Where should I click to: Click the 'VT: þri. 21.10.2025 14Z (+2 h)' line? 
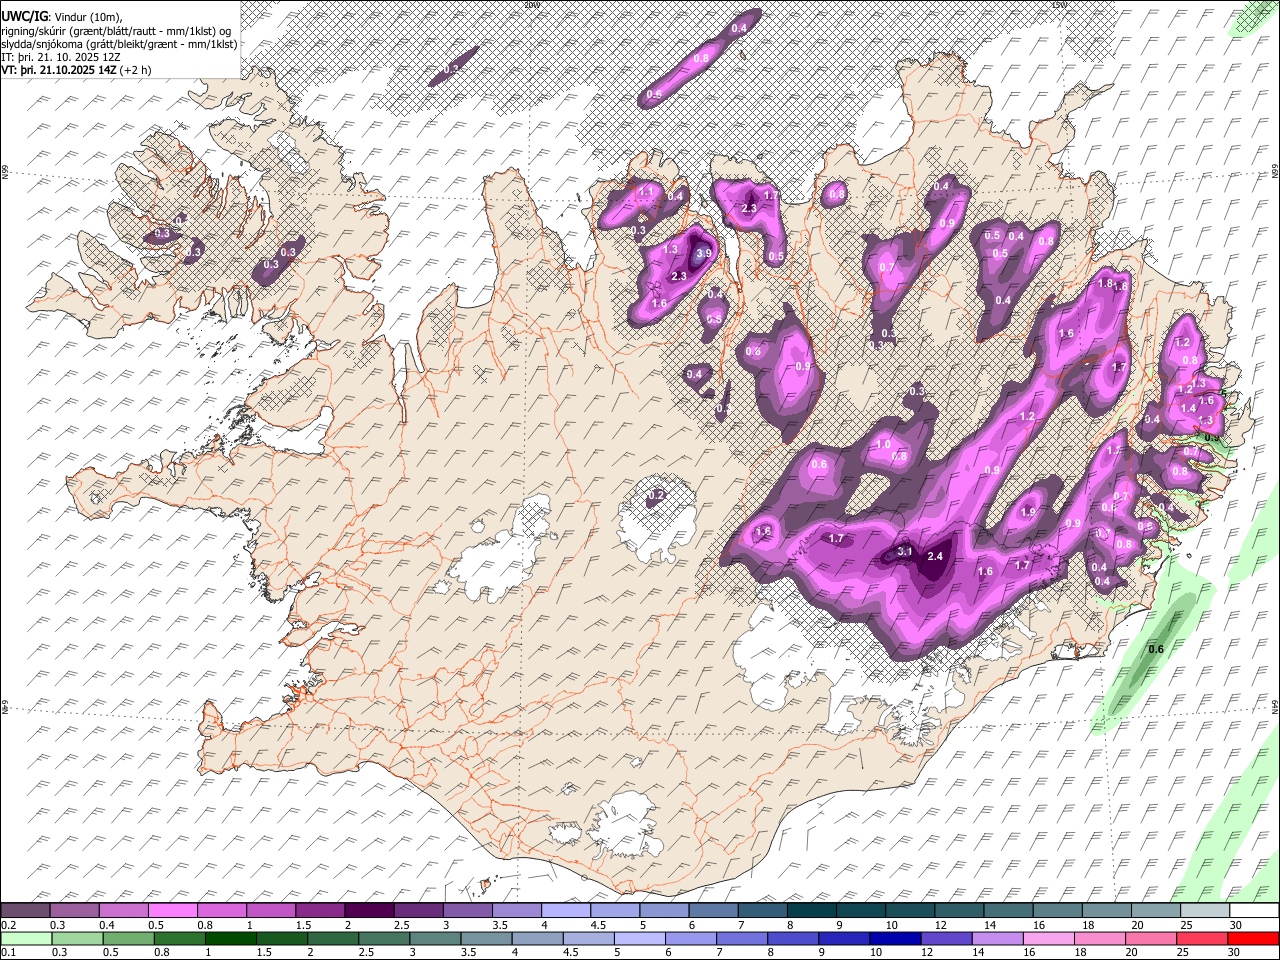(77, 70)
